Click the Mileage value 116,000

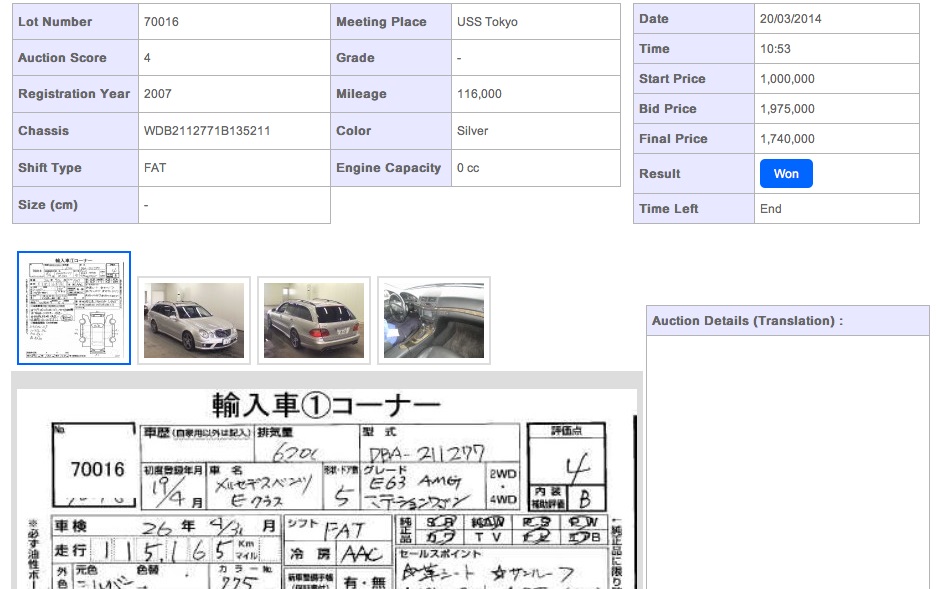click(479, 94)
